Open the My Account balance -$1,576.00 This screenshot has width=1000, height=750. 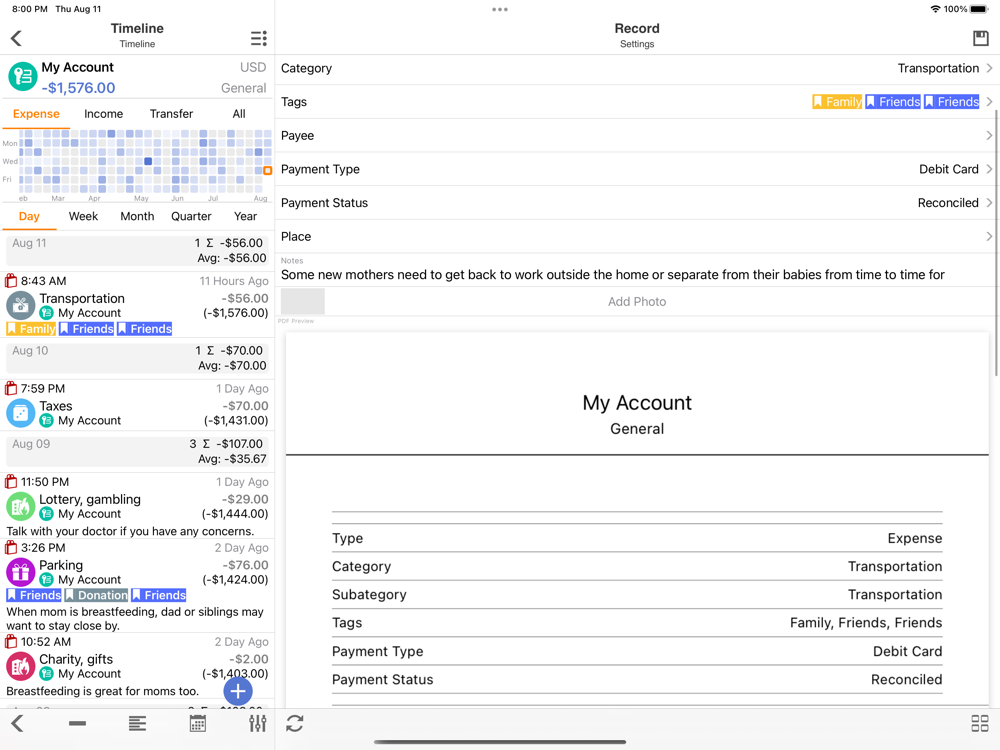[x=78, y=88]
